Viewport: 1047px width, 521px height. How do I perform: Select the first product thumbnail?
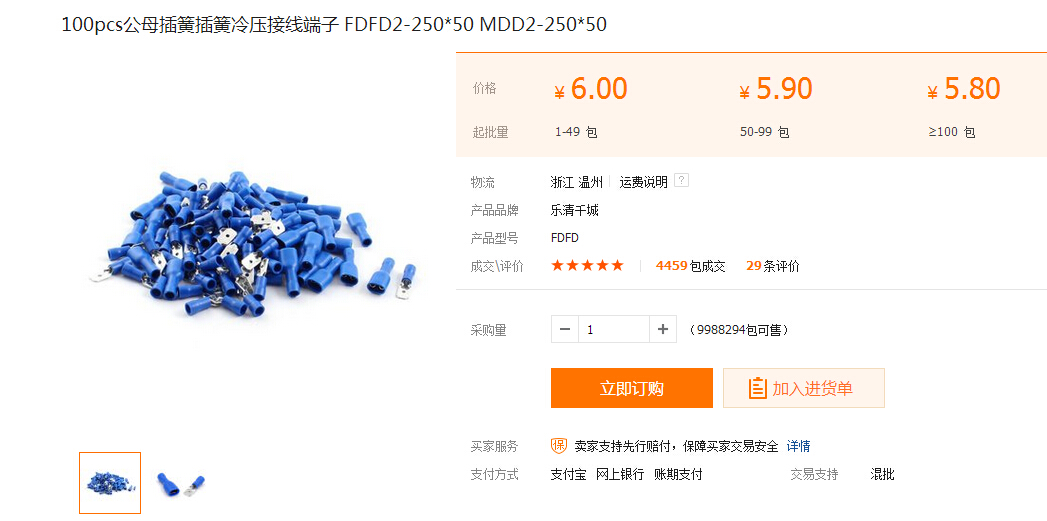[110, 483]
